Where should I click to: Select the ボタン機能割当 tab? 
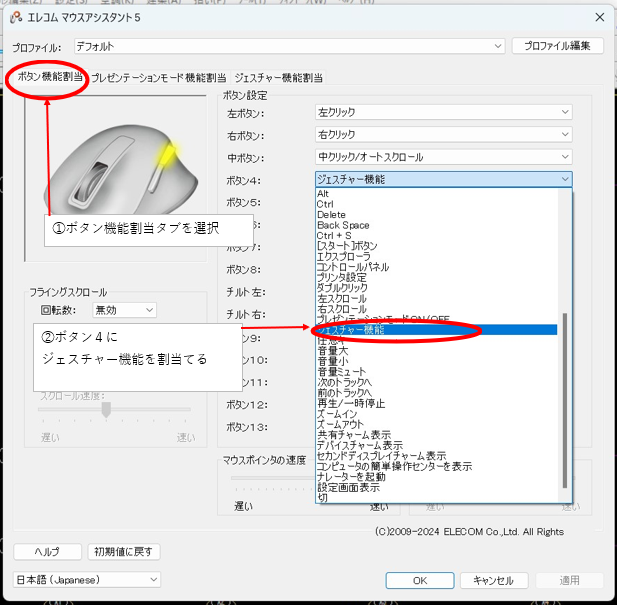(x=50, y=76)
